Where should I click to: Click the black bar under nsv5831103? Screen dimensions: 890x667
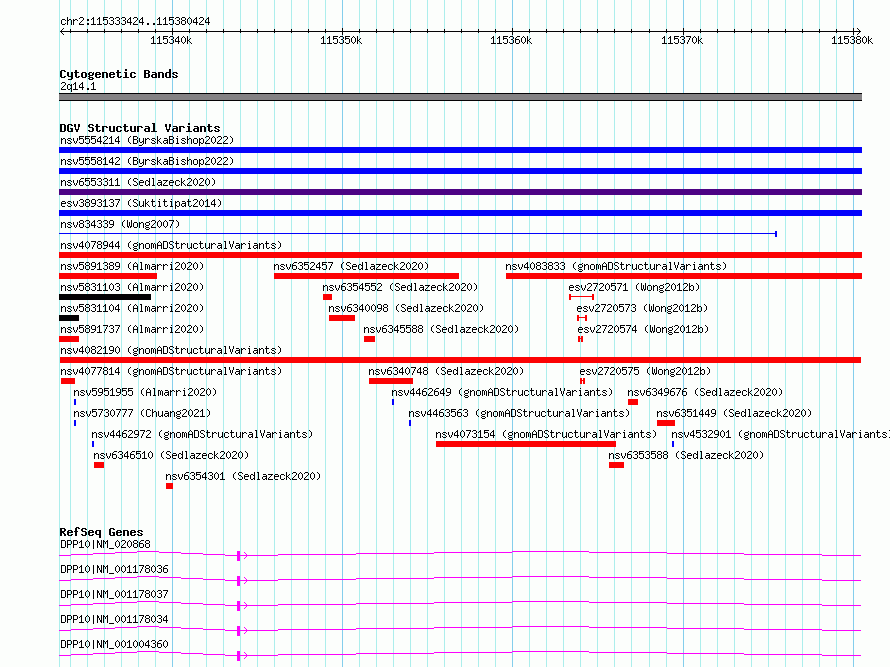[x=105, y=297]
